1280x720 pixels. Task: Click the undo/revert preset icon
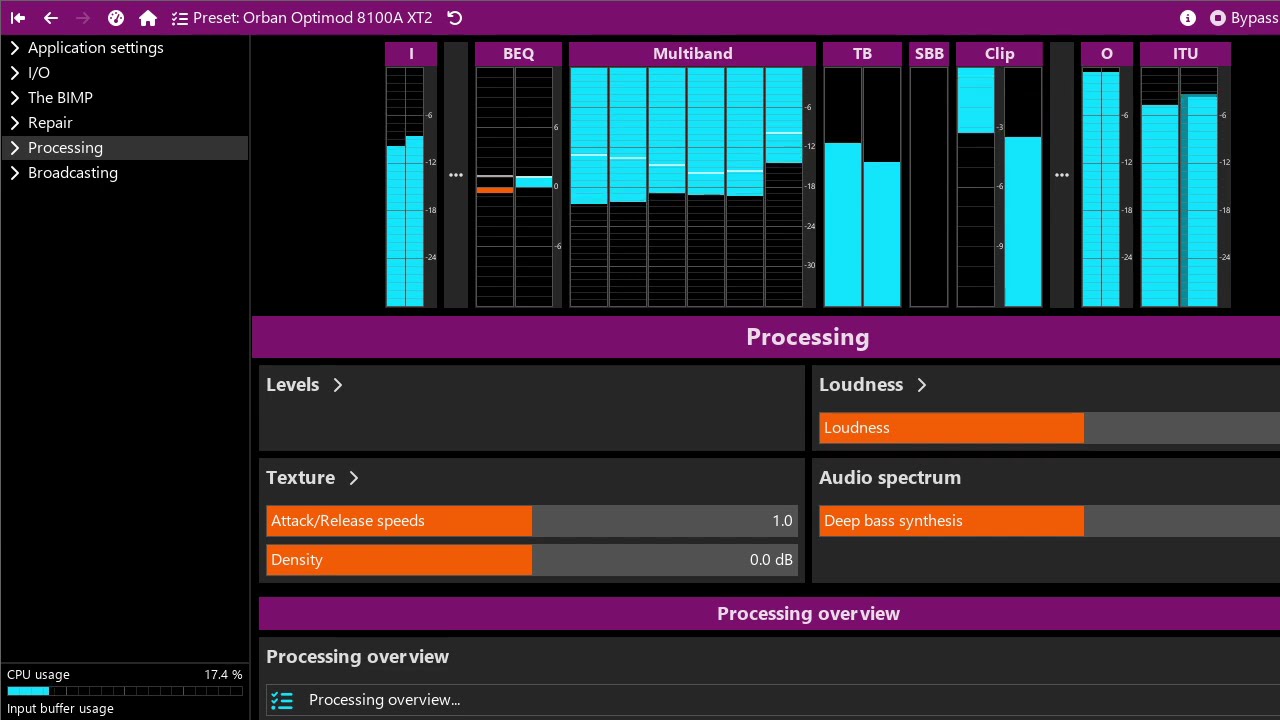point(455,18)
